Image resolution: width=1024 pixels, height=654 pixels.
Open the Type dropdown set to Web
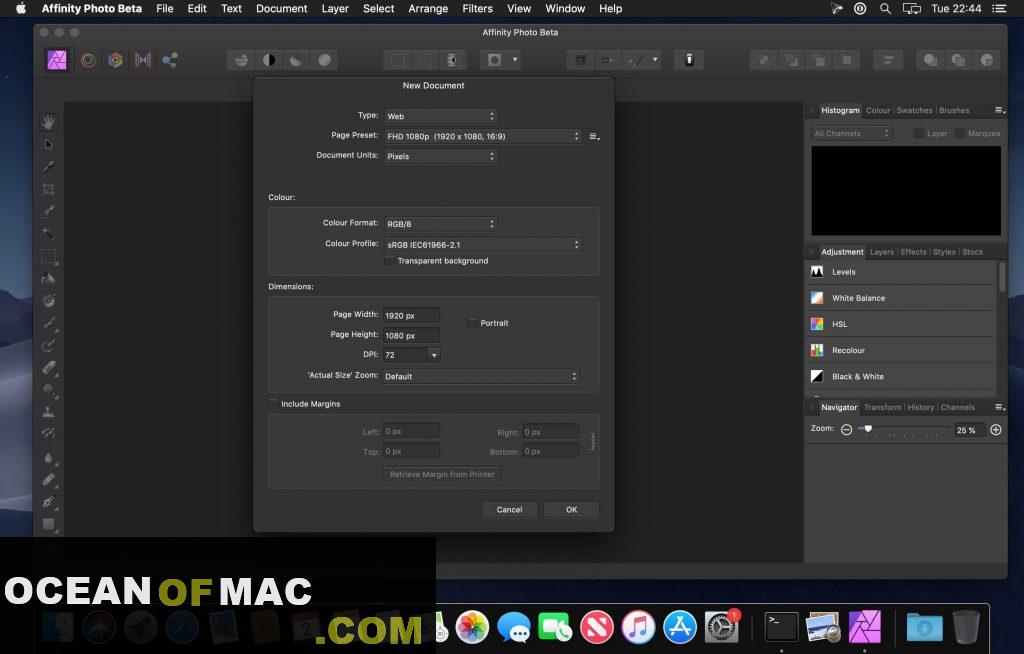click(x=441, y=116)
